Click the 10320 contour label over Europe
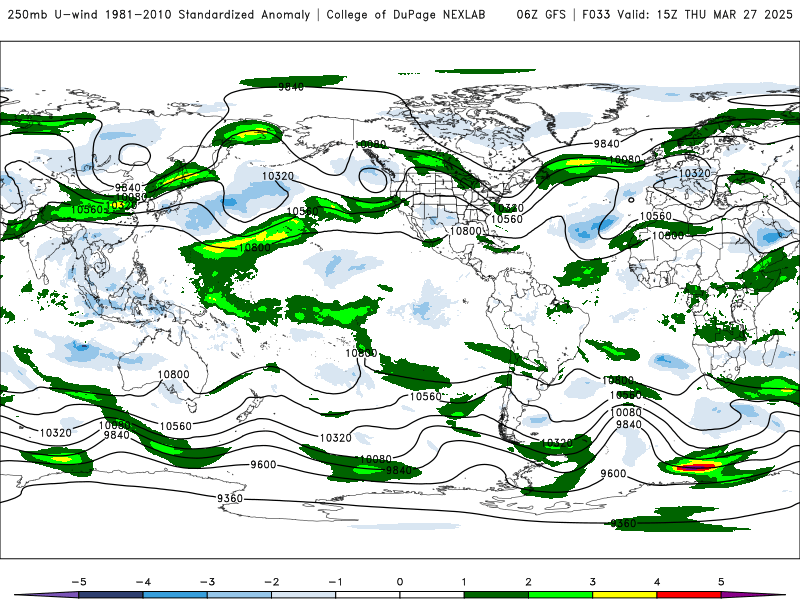The width and height of the screenshot is (800, 600). click(694, 173)
